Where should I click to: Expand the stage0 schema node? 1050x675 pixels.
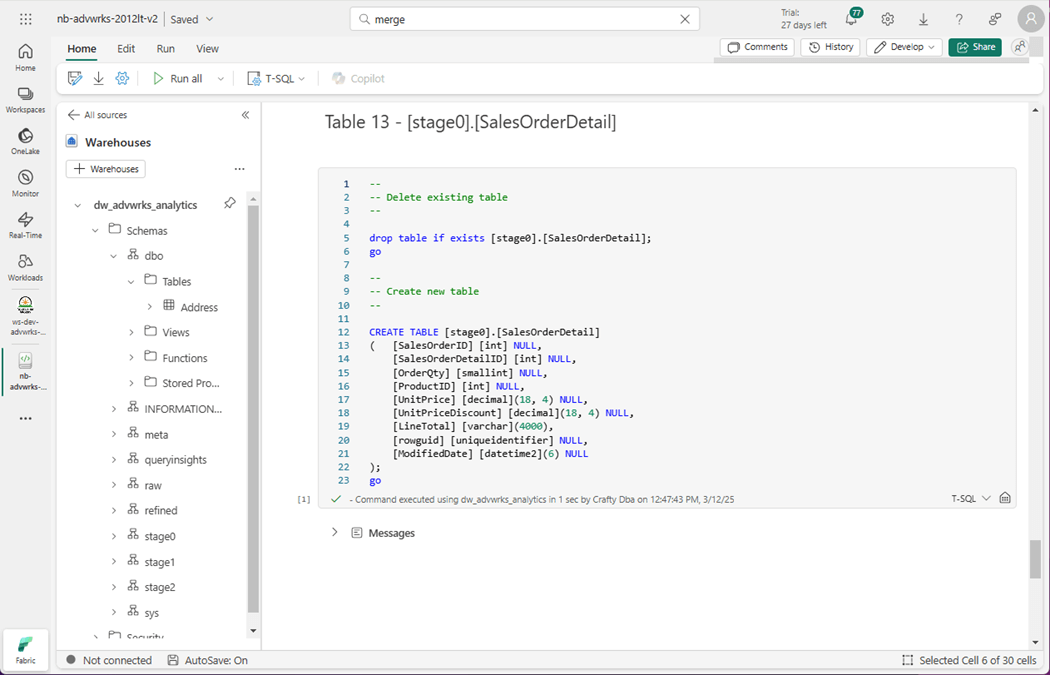click(x=114, y=536)
